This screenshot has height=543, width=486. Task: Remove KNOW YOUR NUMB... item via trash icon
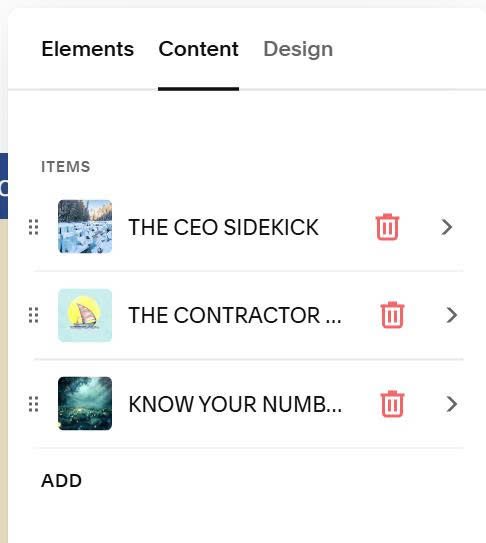[x=392, y=404]
